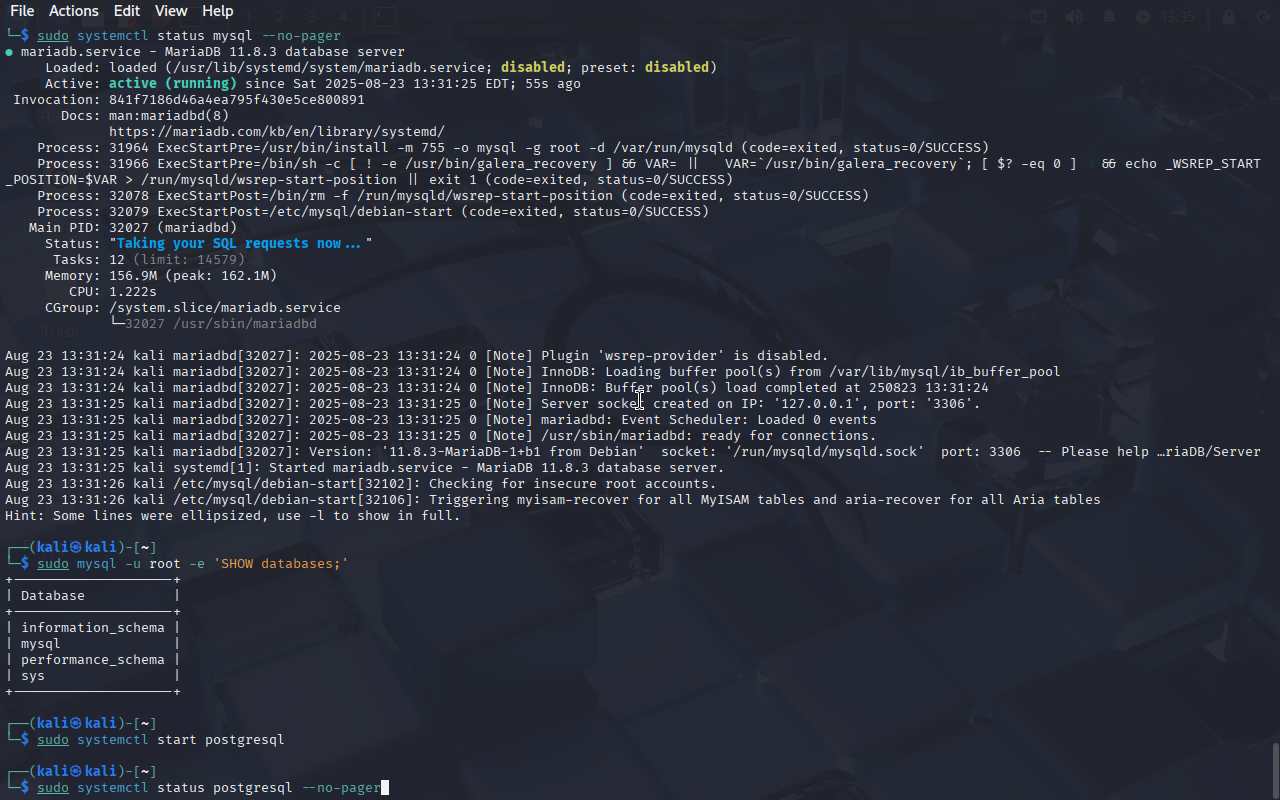Click 'Process: 32079 ExecStartPost' debian-start line

(x=373, y=212)
